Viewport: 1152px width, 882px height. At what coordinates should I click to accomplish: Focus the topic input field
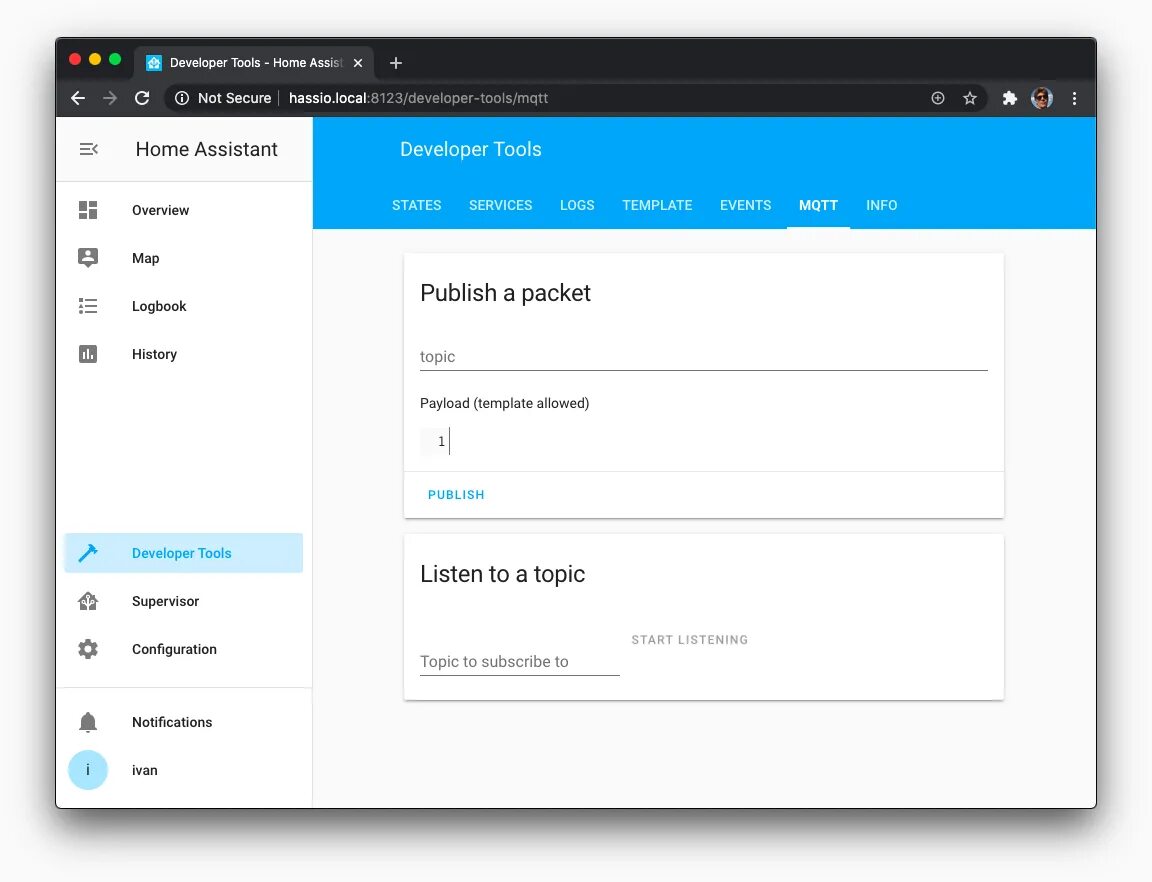point(703,356)
